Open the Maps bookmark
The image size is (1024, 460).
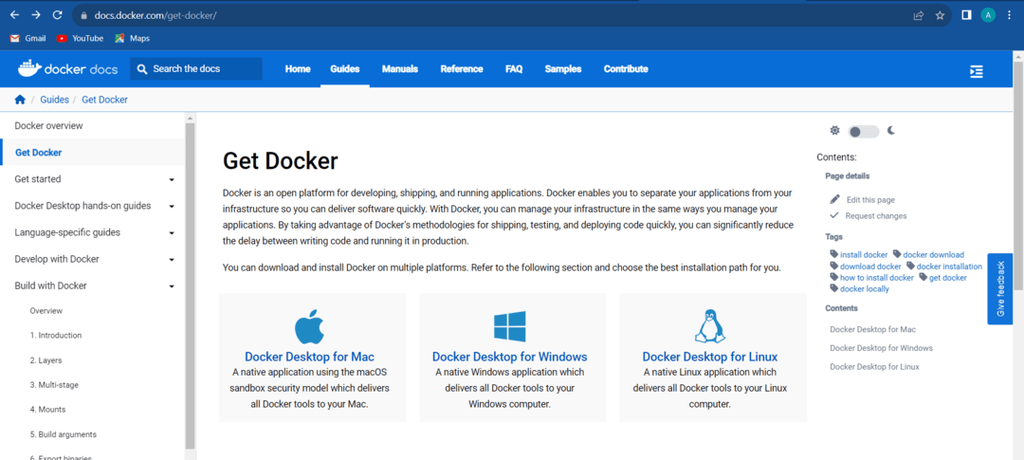pos(133,39)
